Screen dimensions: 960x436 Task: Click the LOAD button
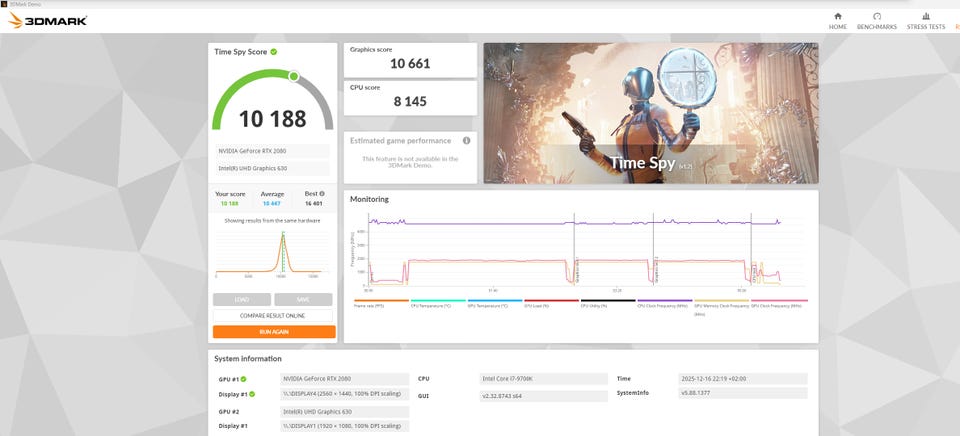click(242, 299)
